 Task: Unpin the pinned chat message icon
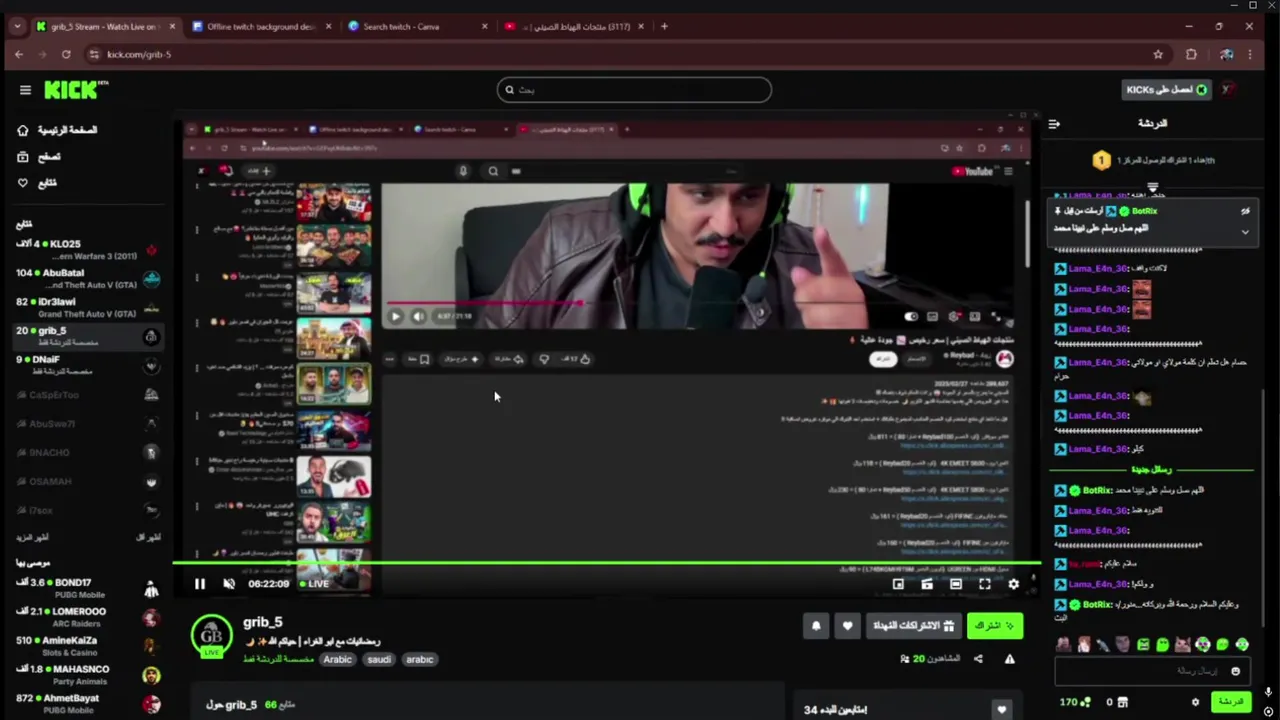tap(1245, 212)
